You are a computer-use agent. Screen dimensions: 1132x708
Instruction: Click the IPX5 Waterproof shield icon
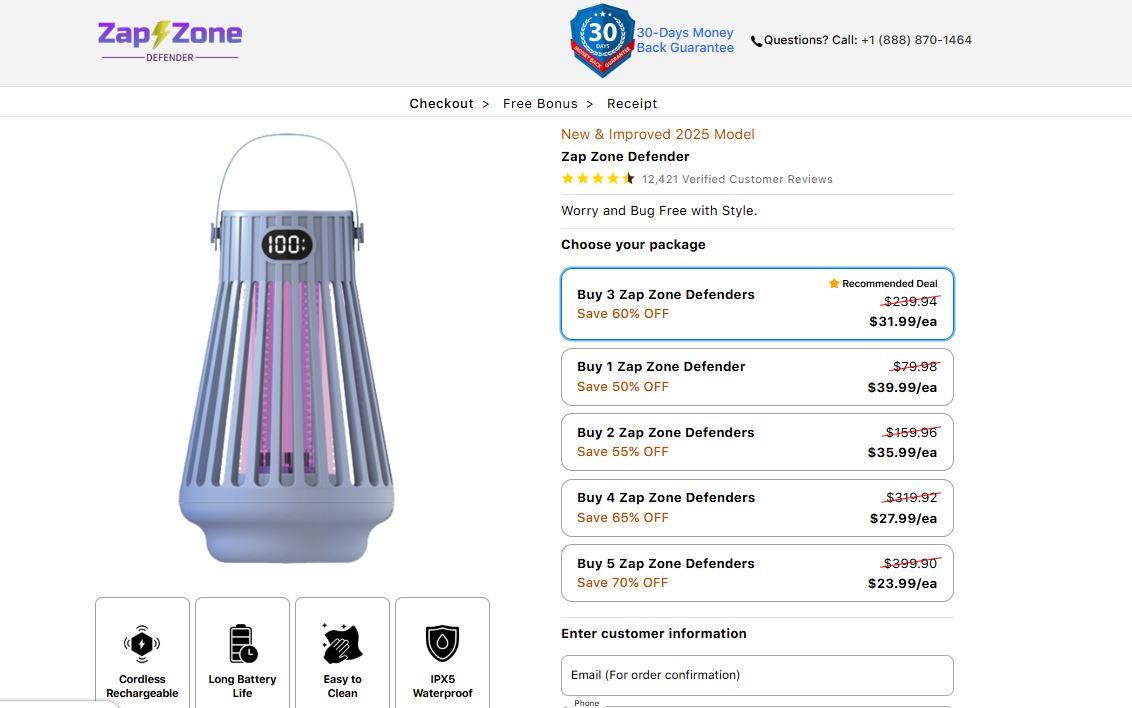click(x=442, y=644)
